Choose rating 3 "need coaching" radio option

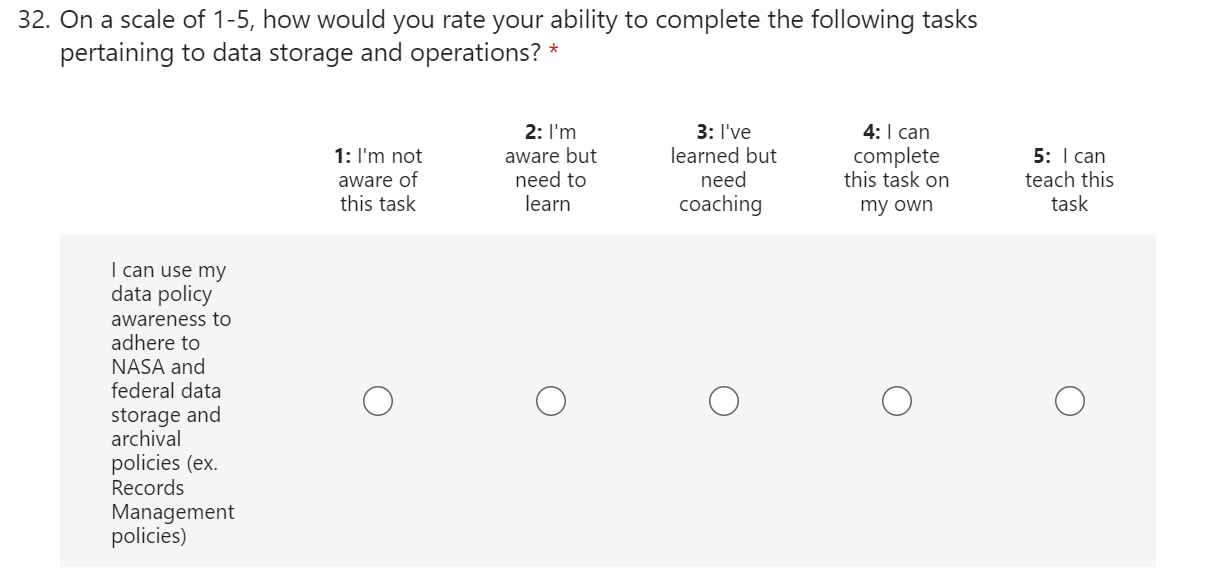(724, 401)
